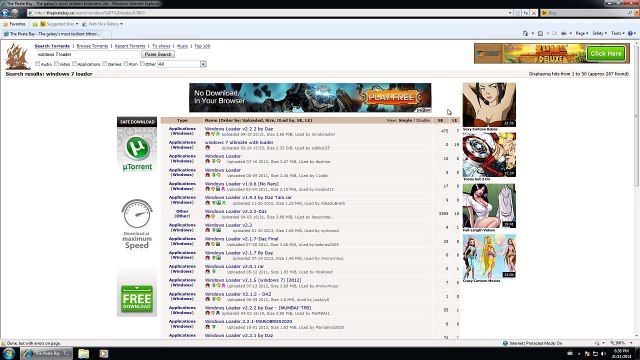Open Windows Start orb
This screenshot has width=640, height=360.
pyautogui.click(x=9, y=353)
